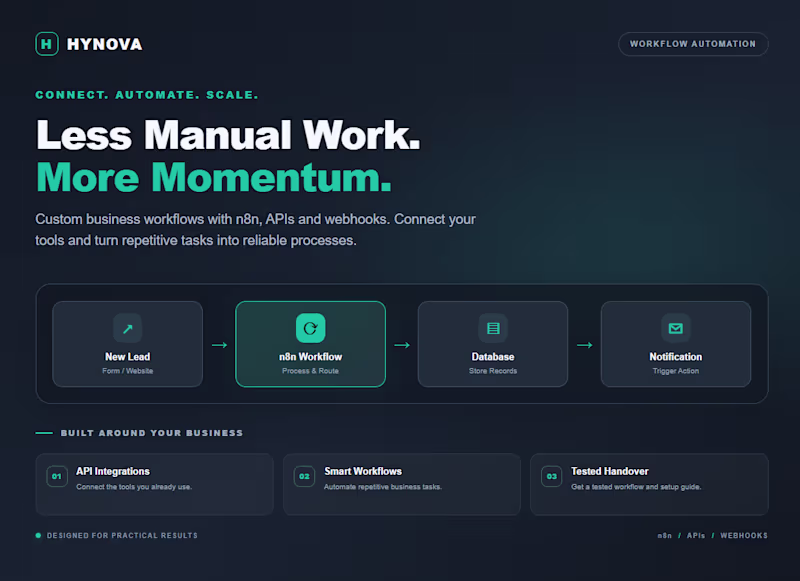Select the Database card title
The width and height of the screenshot is (800, 581).
click(x=493, y=357)
